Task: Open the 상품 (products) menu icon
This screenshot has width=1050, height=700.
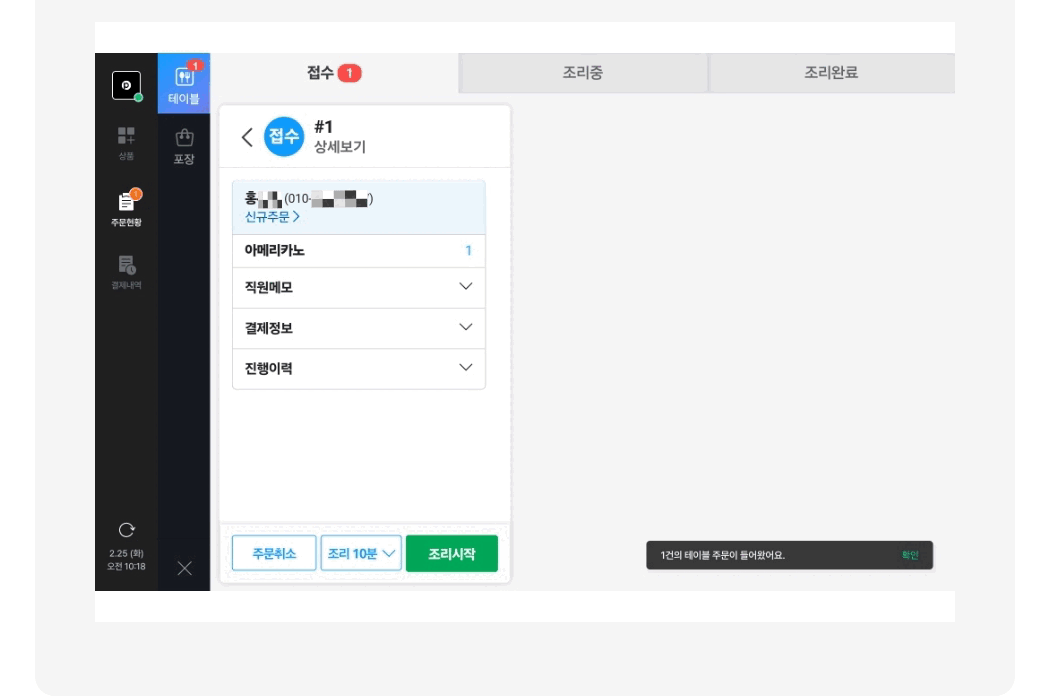Action: point(126,141)
